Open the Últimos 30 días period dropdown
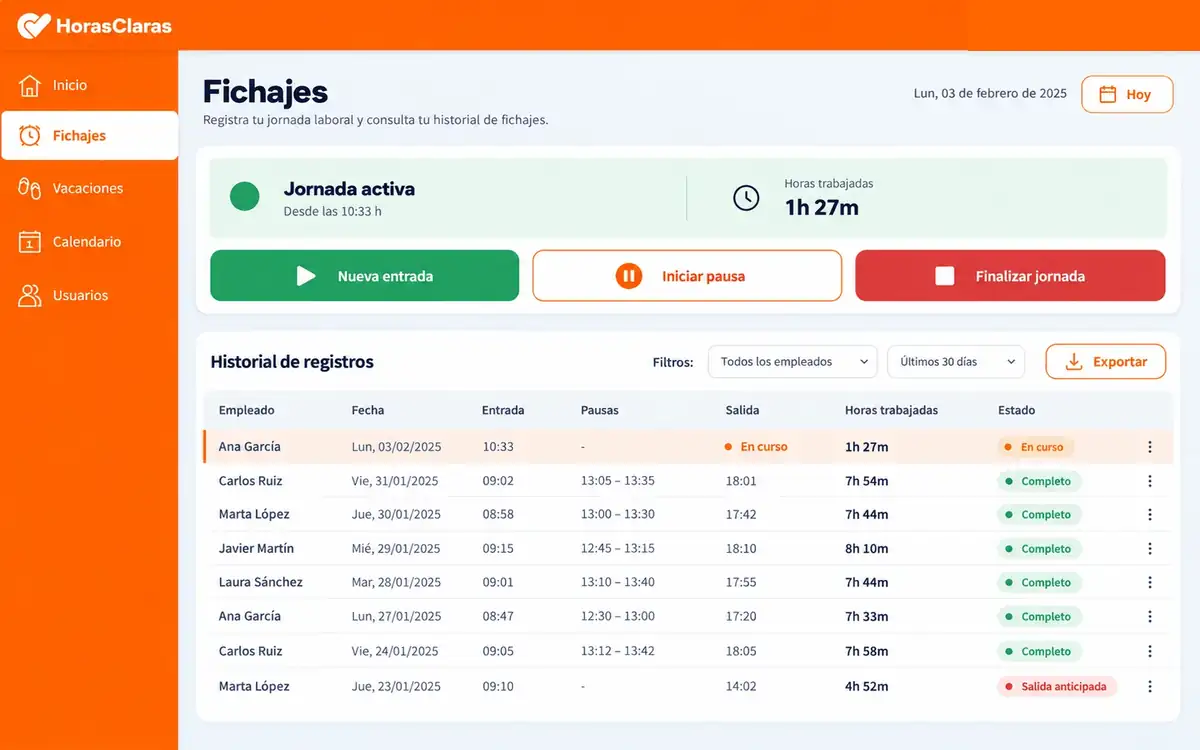1200x750 pixels. coord(956,362)
